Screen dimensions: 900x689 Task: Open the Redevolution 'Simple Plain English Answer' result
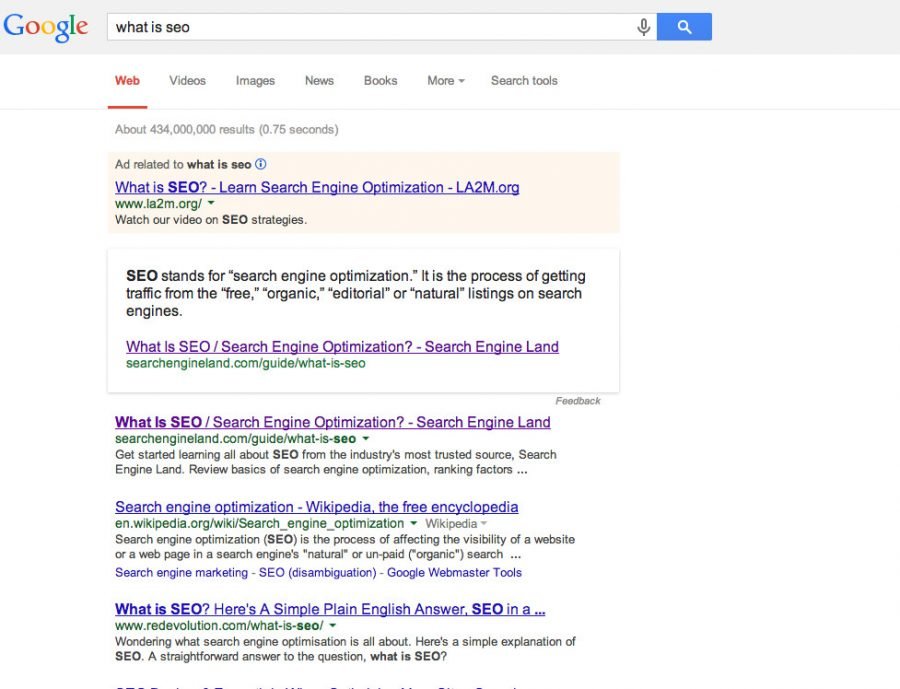click(330, 609)
